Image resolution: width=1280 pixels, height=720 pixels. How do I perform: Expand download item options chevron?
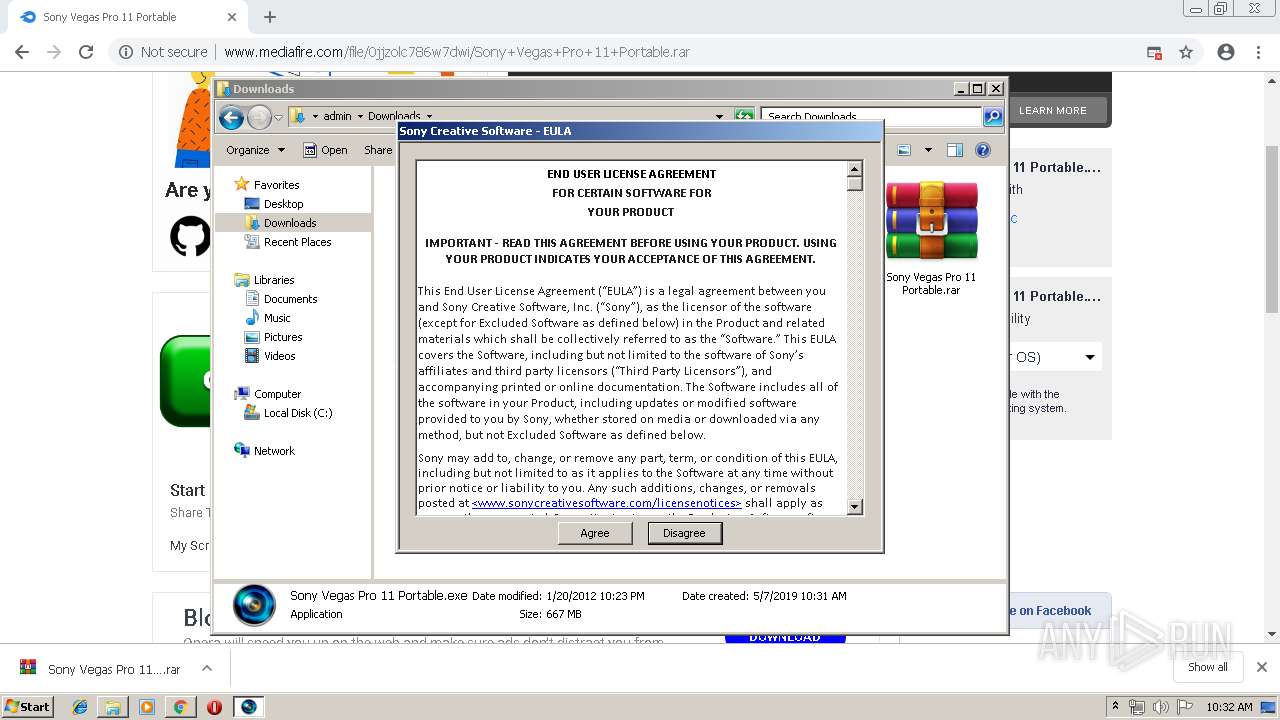(207, 668)
